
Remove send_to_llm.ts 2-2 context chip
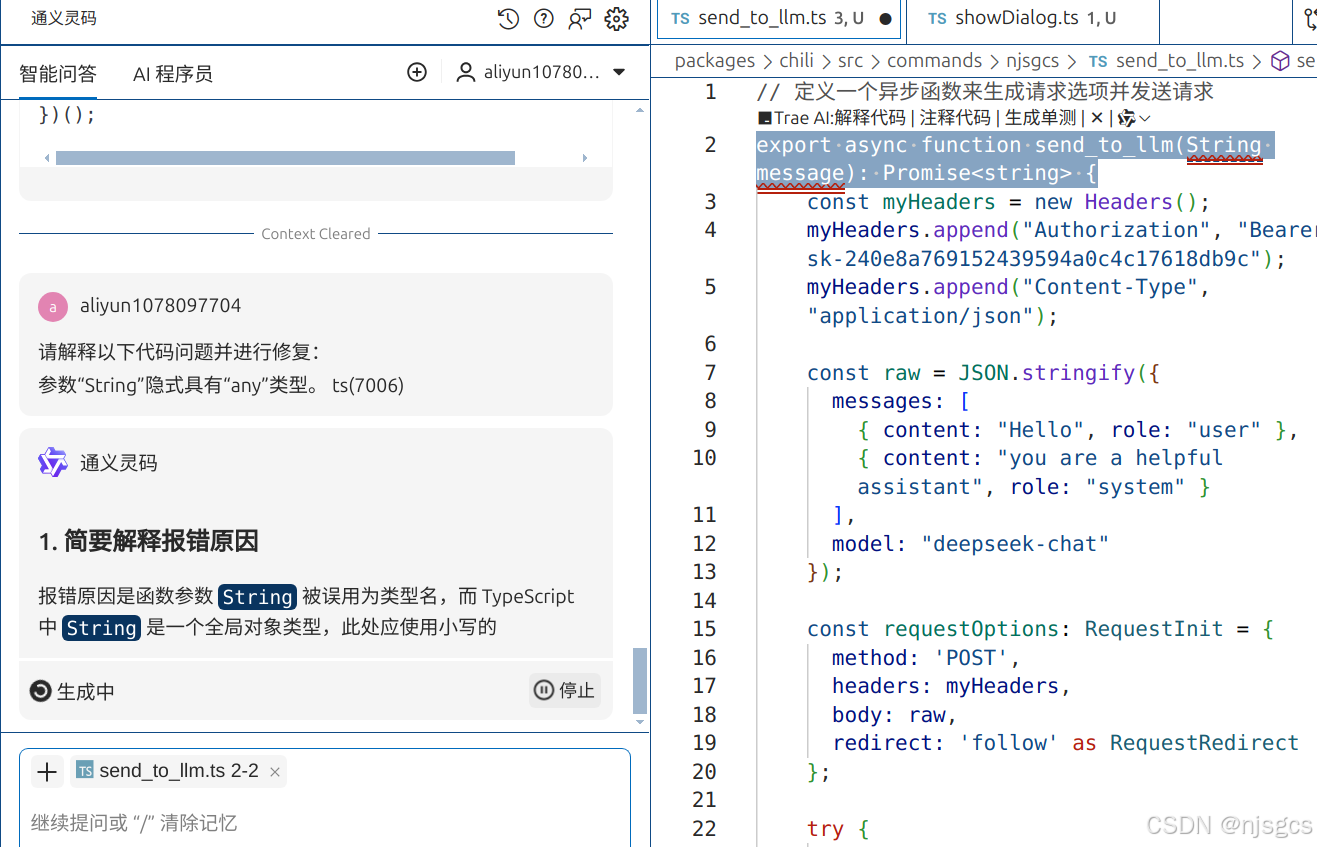pos(275,772)
